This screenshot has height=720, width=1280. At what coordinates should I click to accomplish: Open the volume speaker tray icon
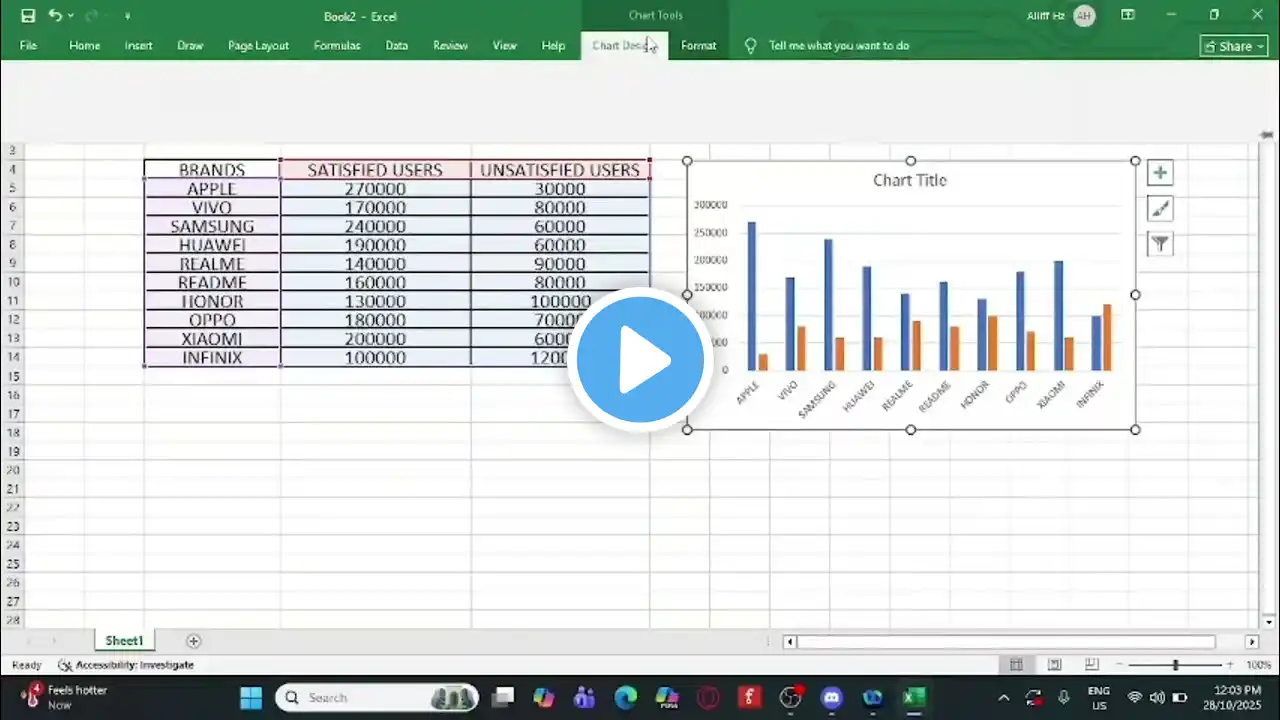point(1157,697)
